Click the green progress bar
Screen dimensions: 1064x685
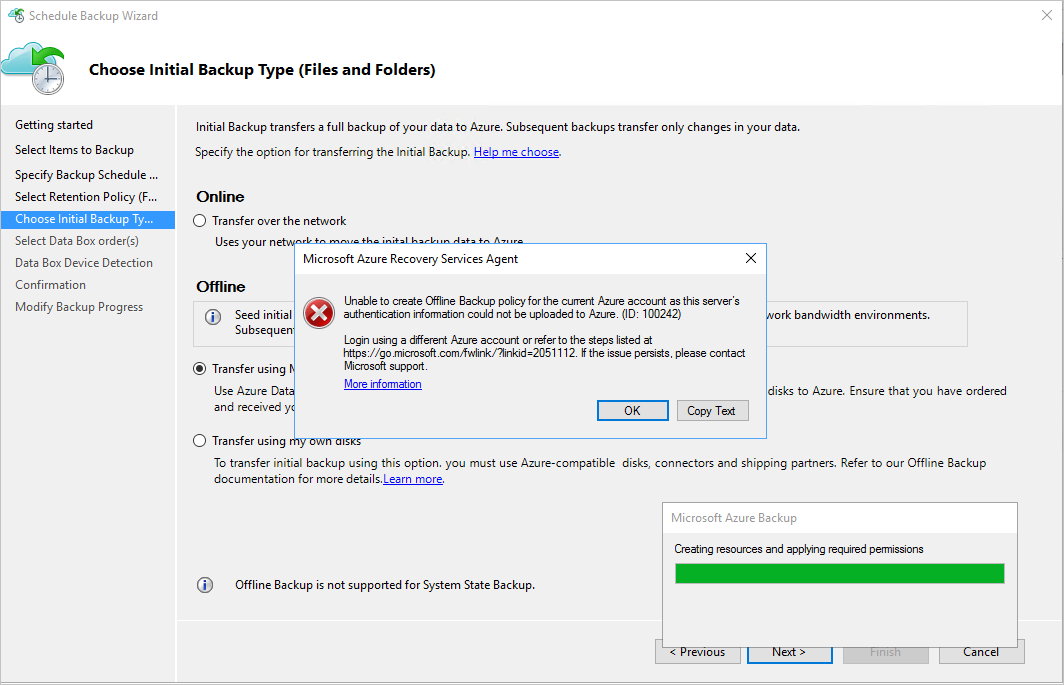839,572
